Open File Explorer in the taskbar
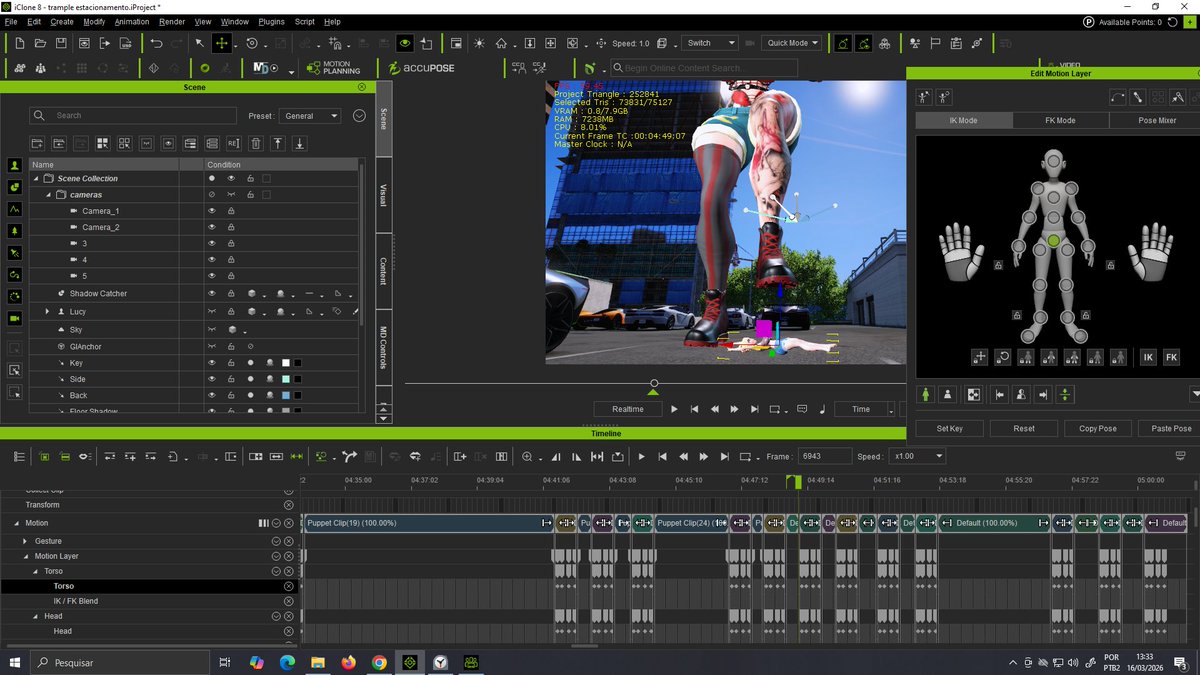Image resolution: width=1200 pixels, height=675 pixels. (317, 662)
